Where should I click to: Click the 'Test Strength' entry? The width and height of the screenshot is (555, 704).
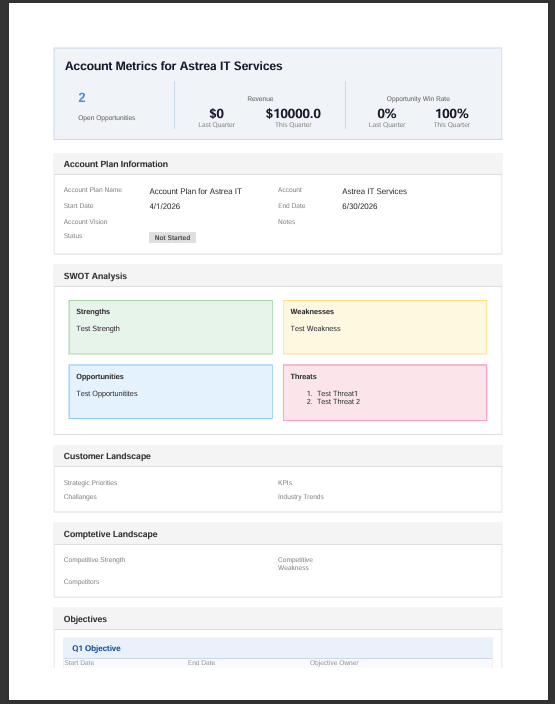click(98, 329)
